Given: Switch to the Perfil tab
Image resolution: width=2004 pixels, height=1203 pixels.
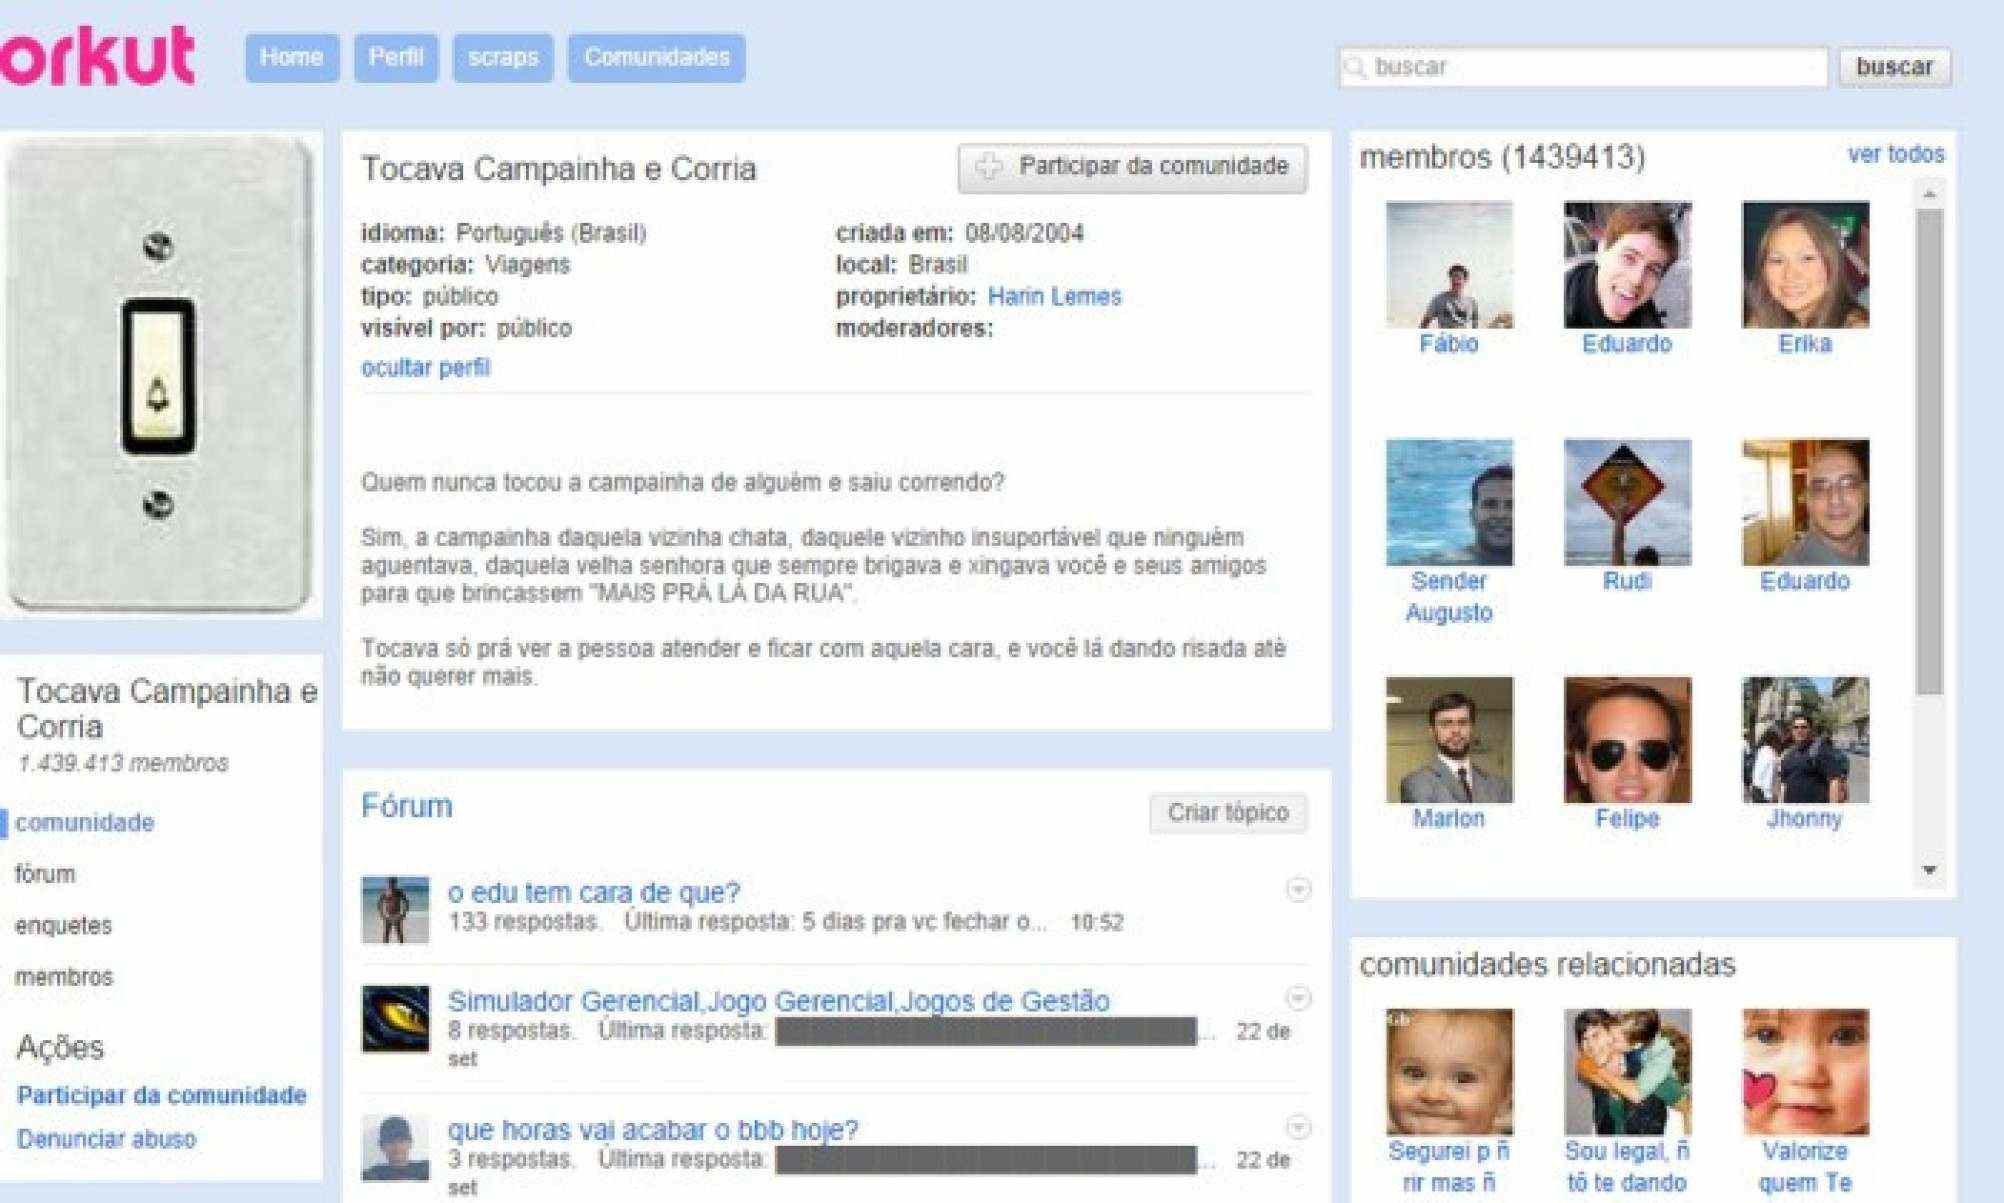Looking at the screenshot, I should click(x=396, y=57).
